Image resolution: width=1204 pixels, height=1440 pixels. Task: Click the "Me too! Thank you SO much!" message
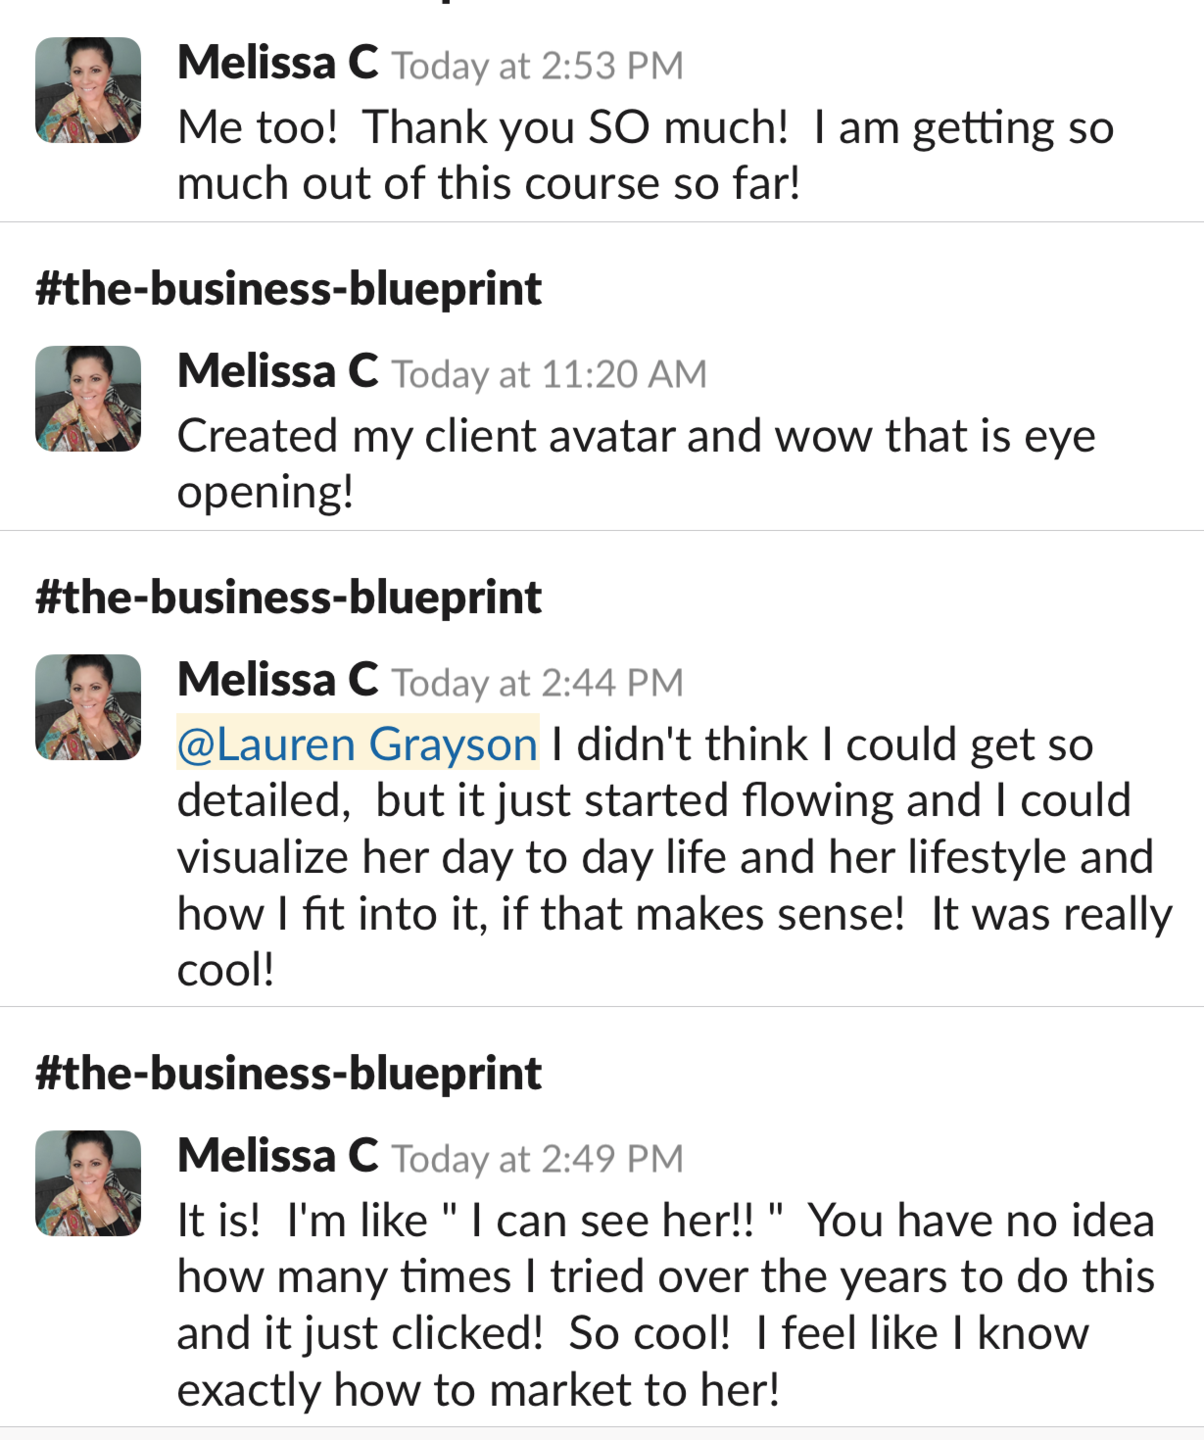pos(645,156)
